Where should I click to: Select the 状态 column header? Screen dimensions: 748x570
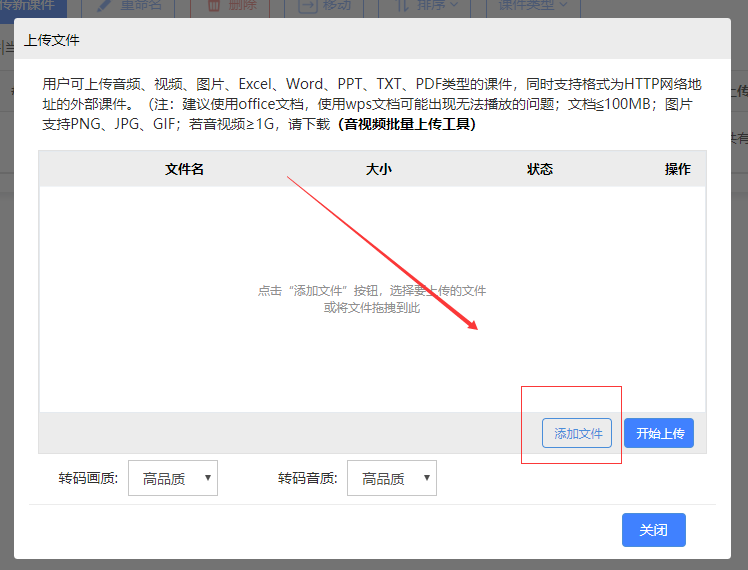pos(540,169)
